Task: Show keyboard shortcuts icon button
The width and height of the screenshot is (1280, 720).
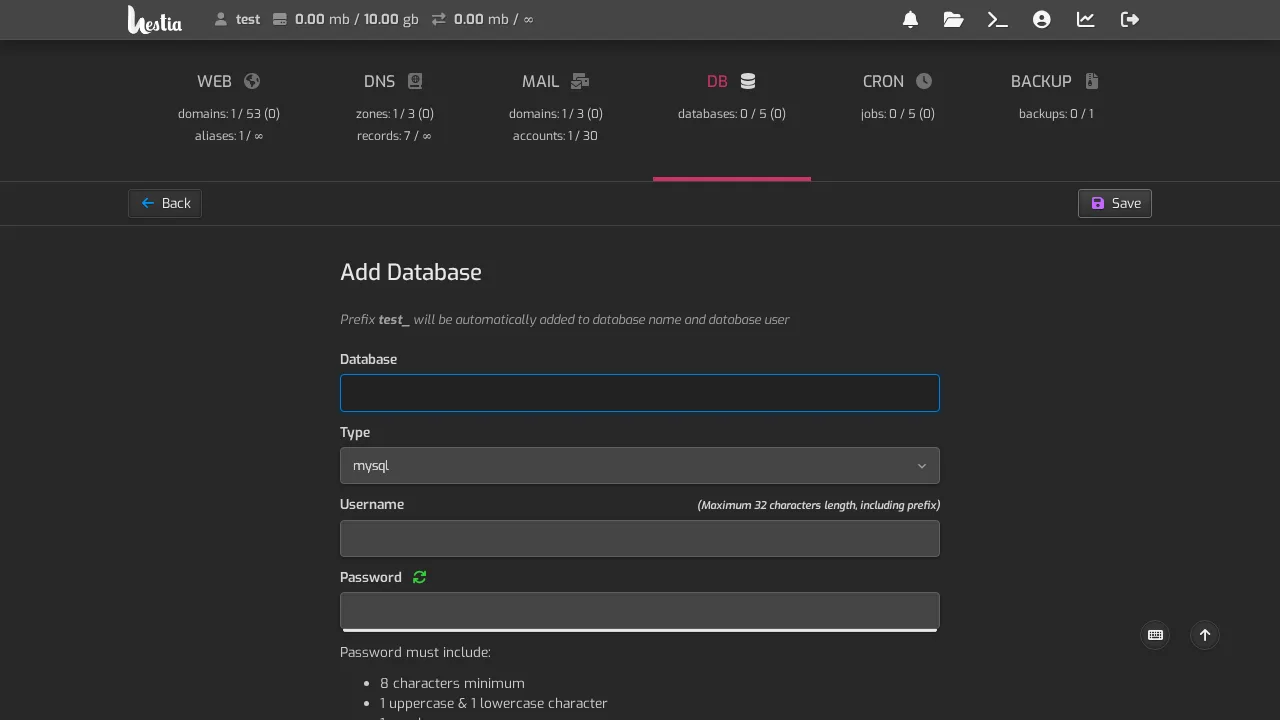Action: coord(1155,635)
